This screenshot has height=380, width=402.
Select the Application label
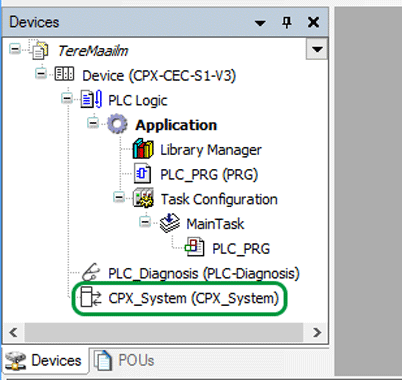(176, 125)
